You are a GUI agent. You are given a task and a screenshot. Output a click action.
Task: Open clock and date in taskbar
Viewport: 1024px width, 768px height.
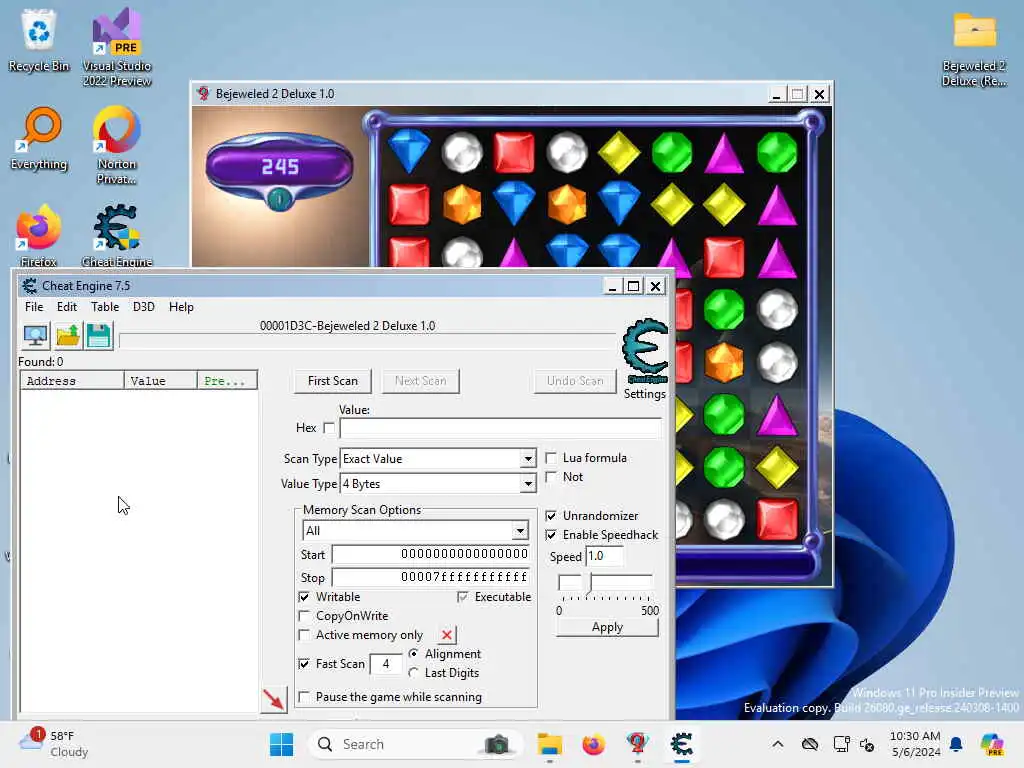915,744
